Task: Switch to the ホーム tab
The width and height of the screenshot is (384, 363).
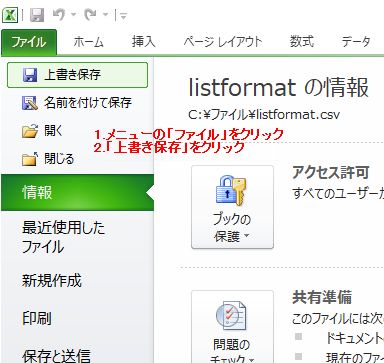Action: [x=88, y=42]
